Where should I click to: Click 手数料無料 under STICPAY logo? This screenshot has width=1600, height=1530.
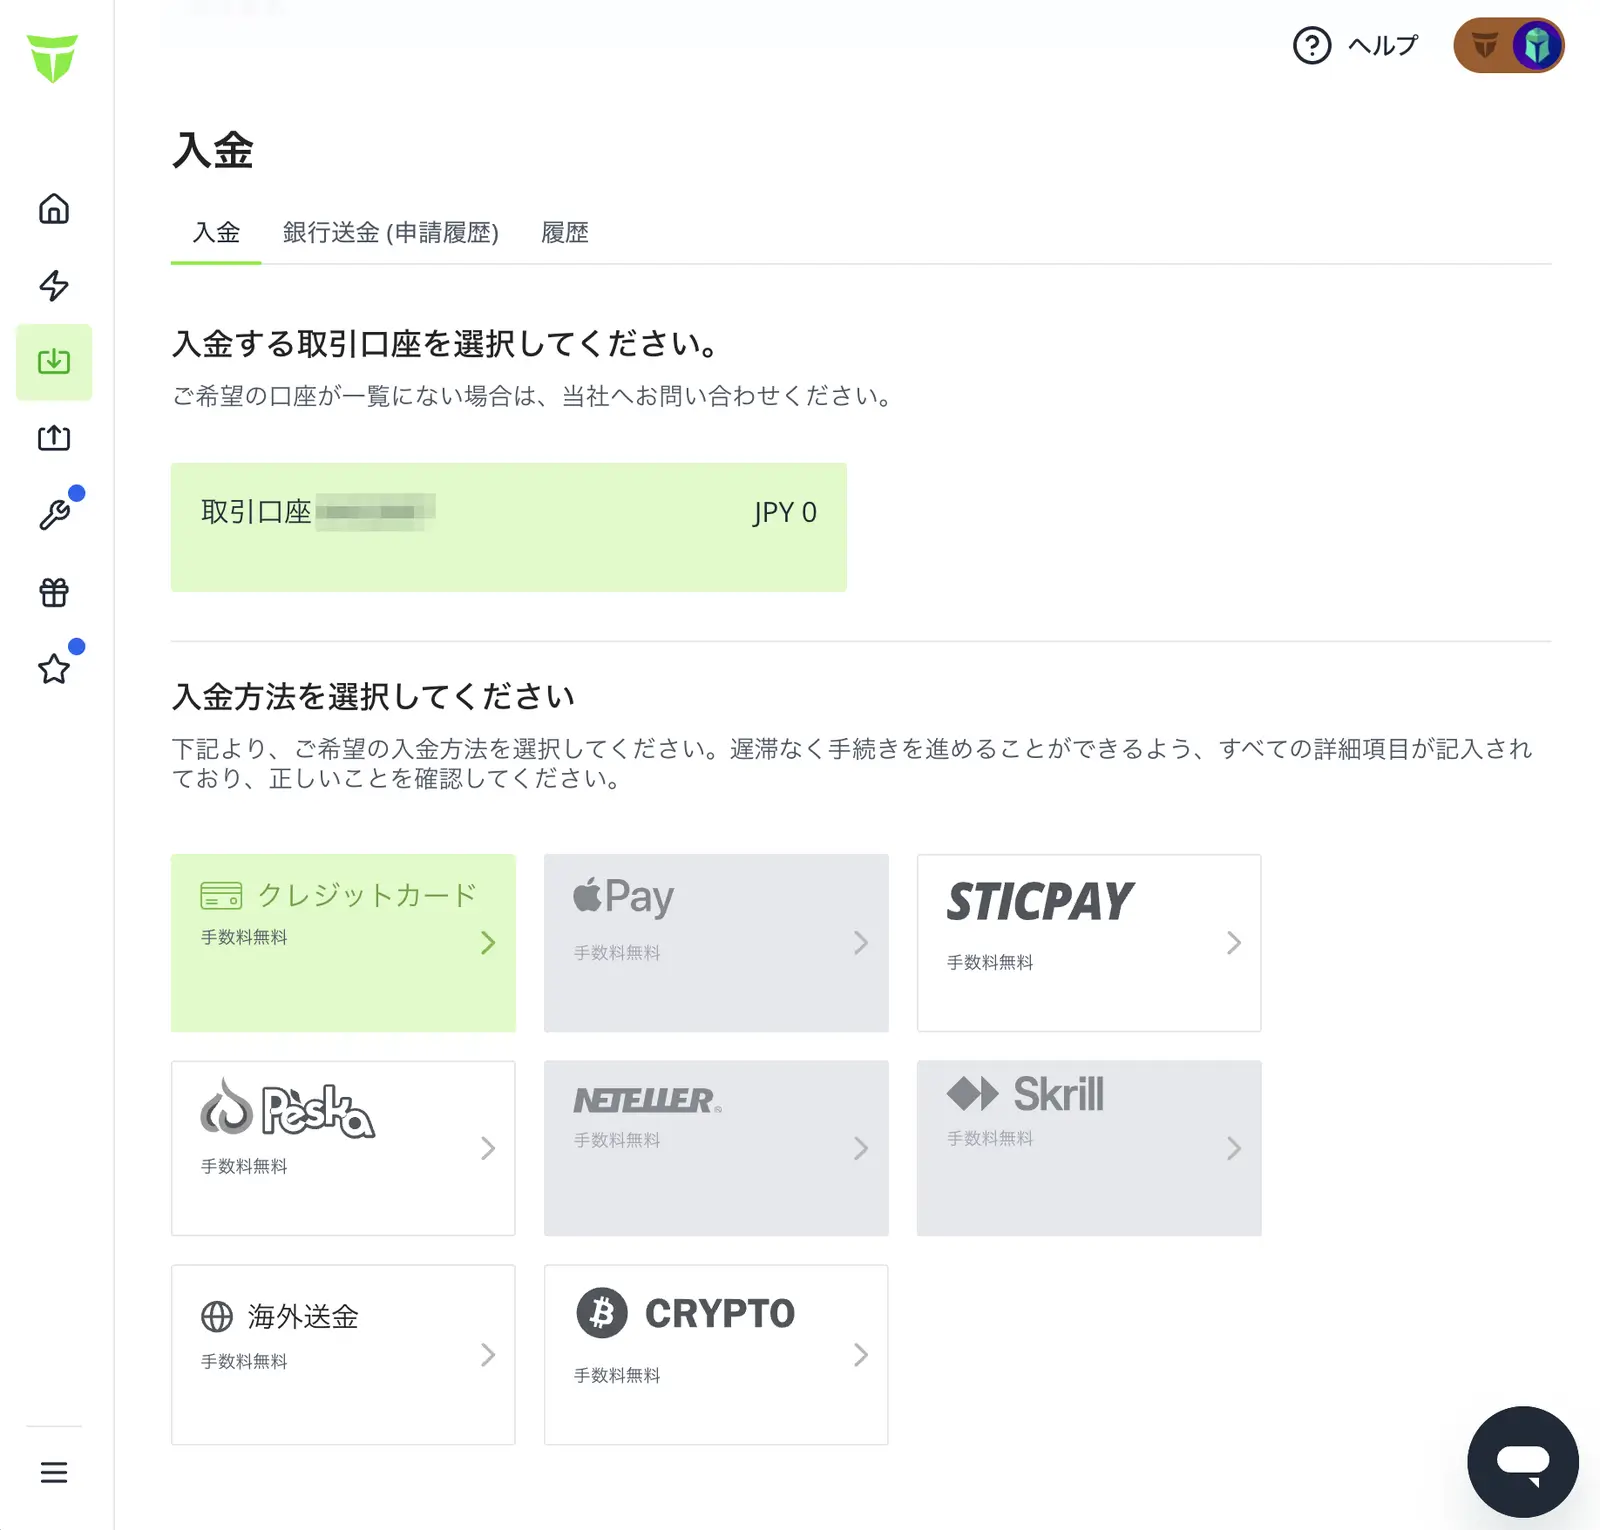point(990,962)
